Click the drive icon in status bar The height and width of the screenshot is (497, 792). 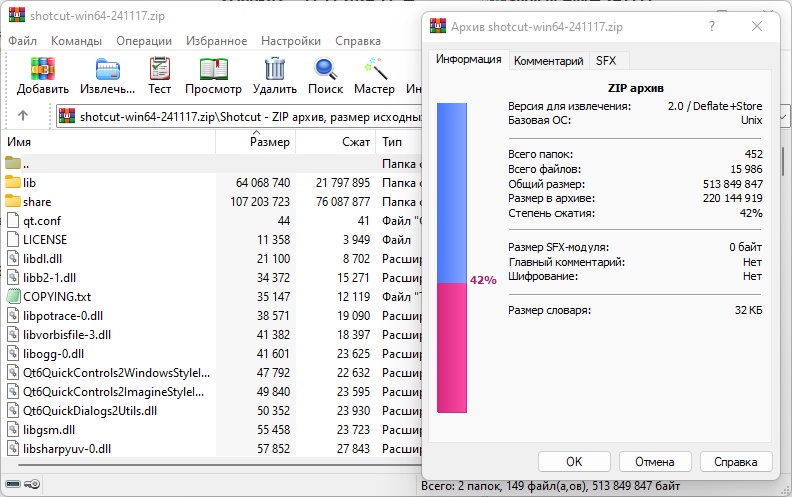point(12,485)
